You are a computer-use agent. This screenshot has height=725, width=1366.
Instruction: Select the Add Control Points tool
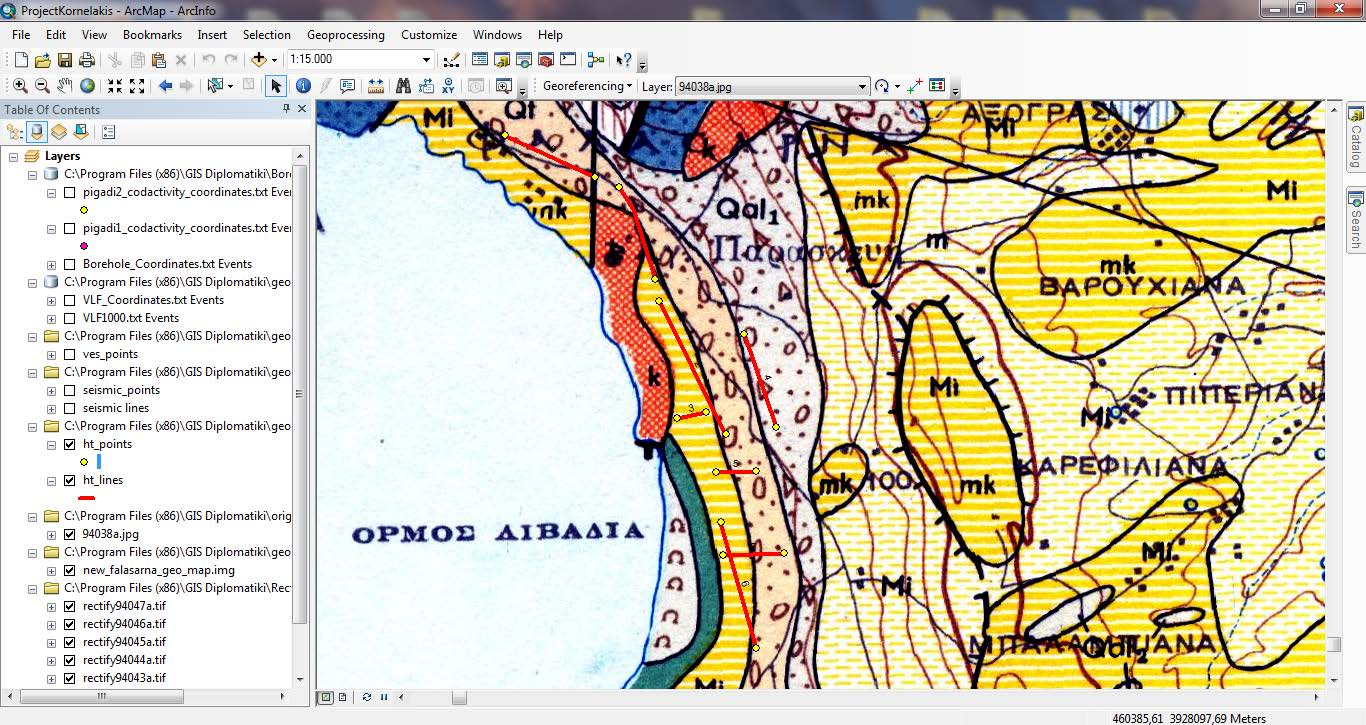point(914,86)
